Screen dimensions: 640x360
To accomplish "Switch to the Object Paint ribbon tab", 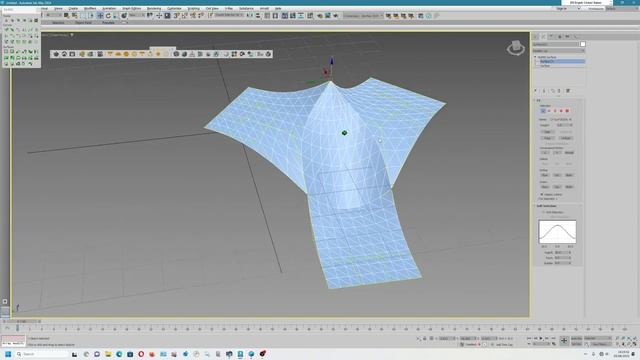I will coord(83,23).
